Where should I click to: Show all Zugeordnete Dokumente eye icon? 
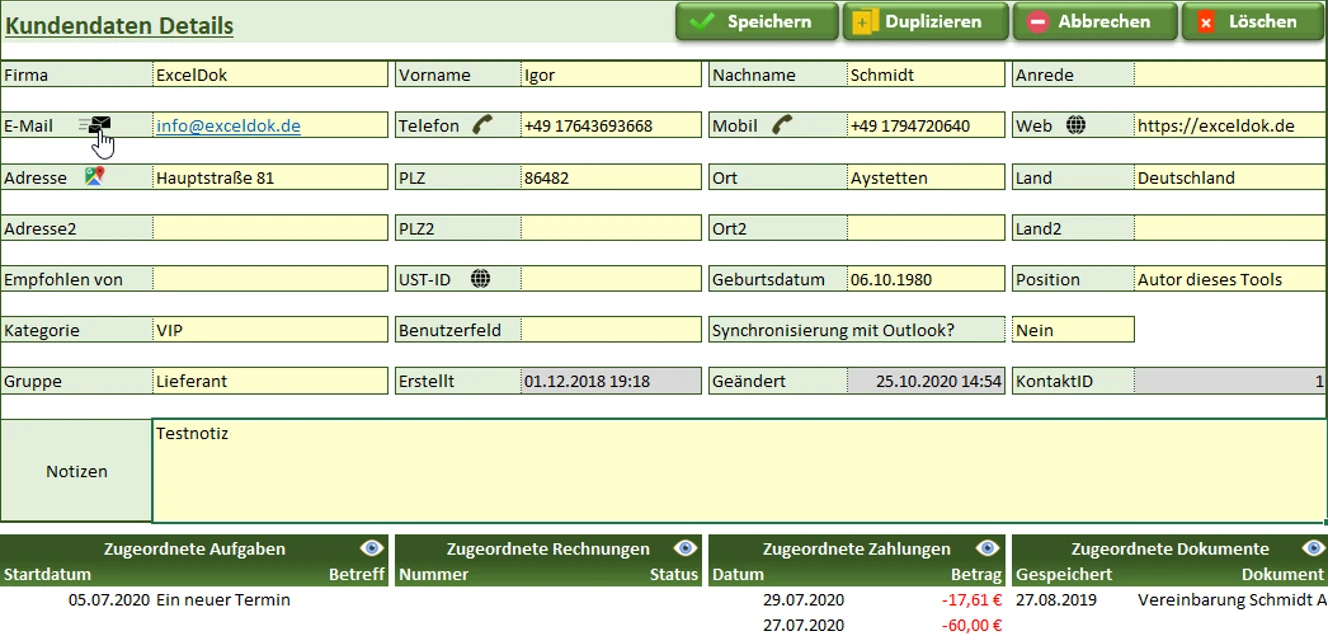pyautogui.click(x=1314, y=548)
